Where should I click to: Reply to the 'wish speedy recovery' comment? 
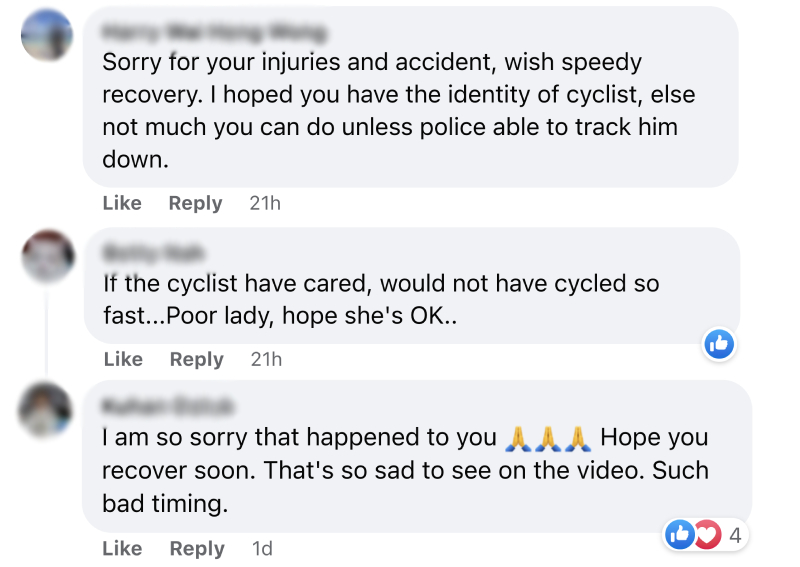(x=195, y=203)
